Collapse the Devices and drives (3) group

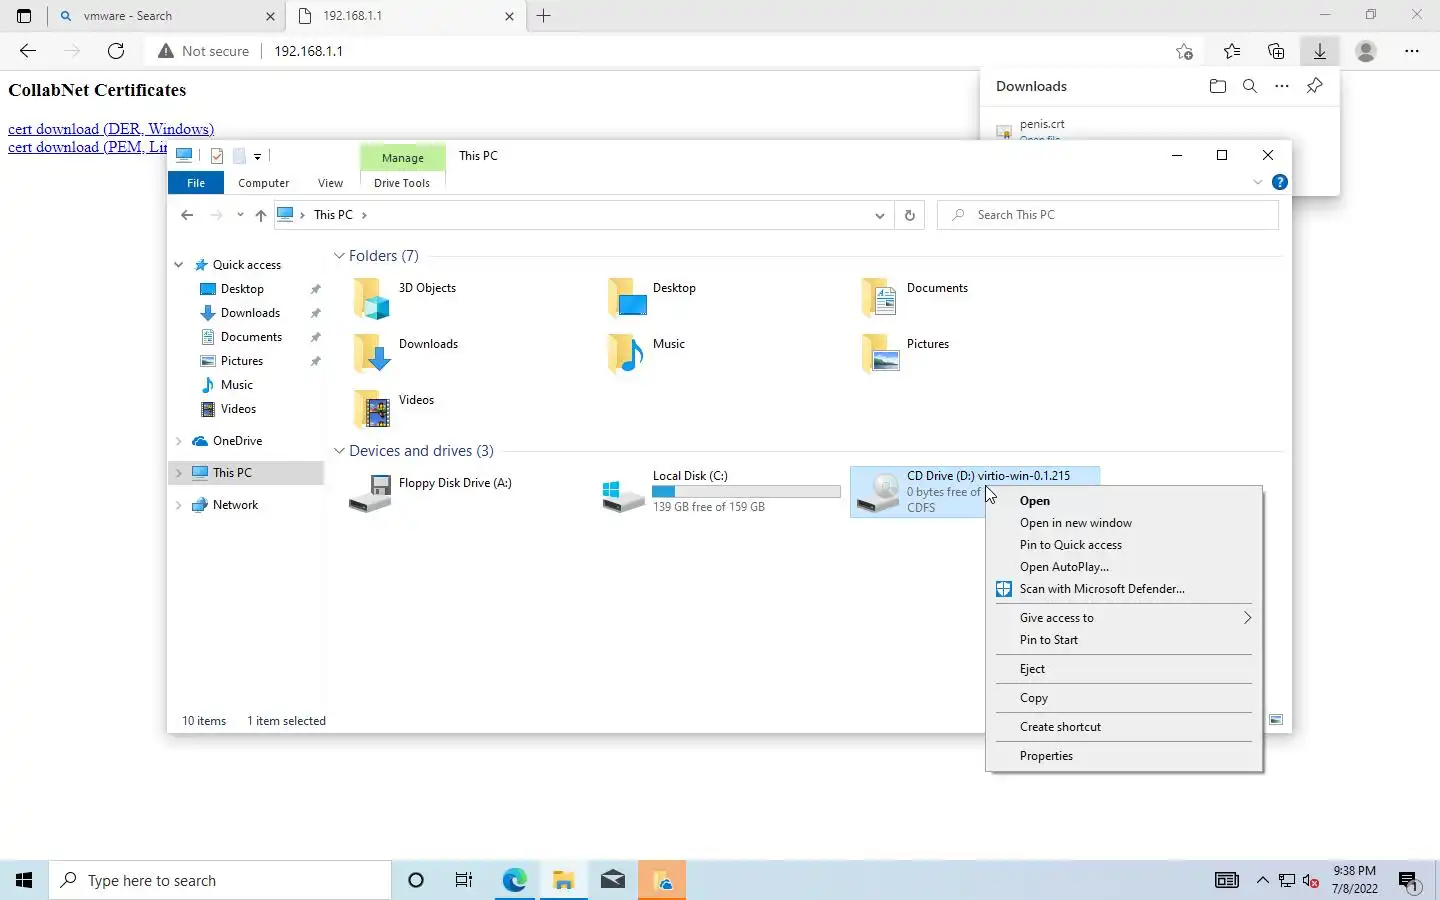tap(339, 451)
